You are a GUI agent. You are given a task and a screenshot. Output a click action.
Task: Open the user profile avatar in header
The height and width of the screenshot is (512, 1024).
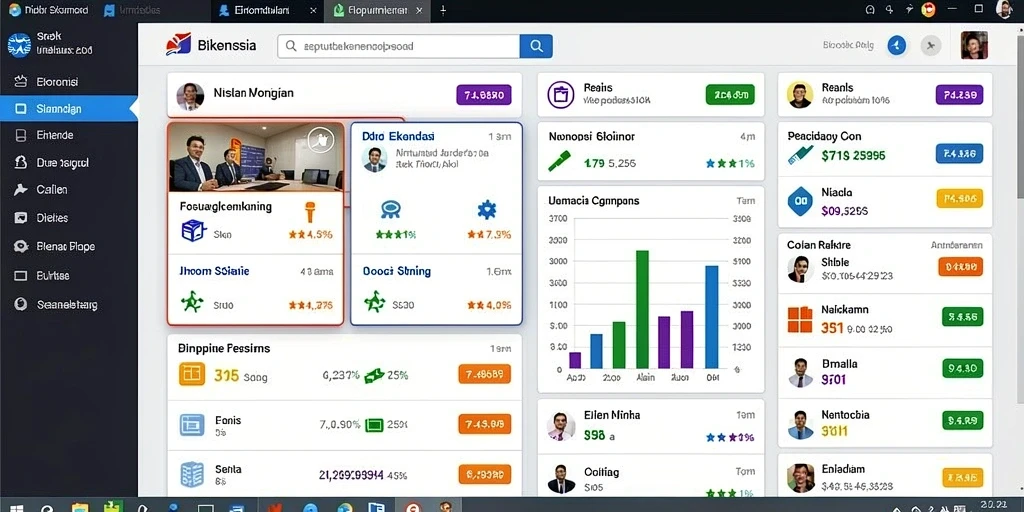(x=974, y=46)
